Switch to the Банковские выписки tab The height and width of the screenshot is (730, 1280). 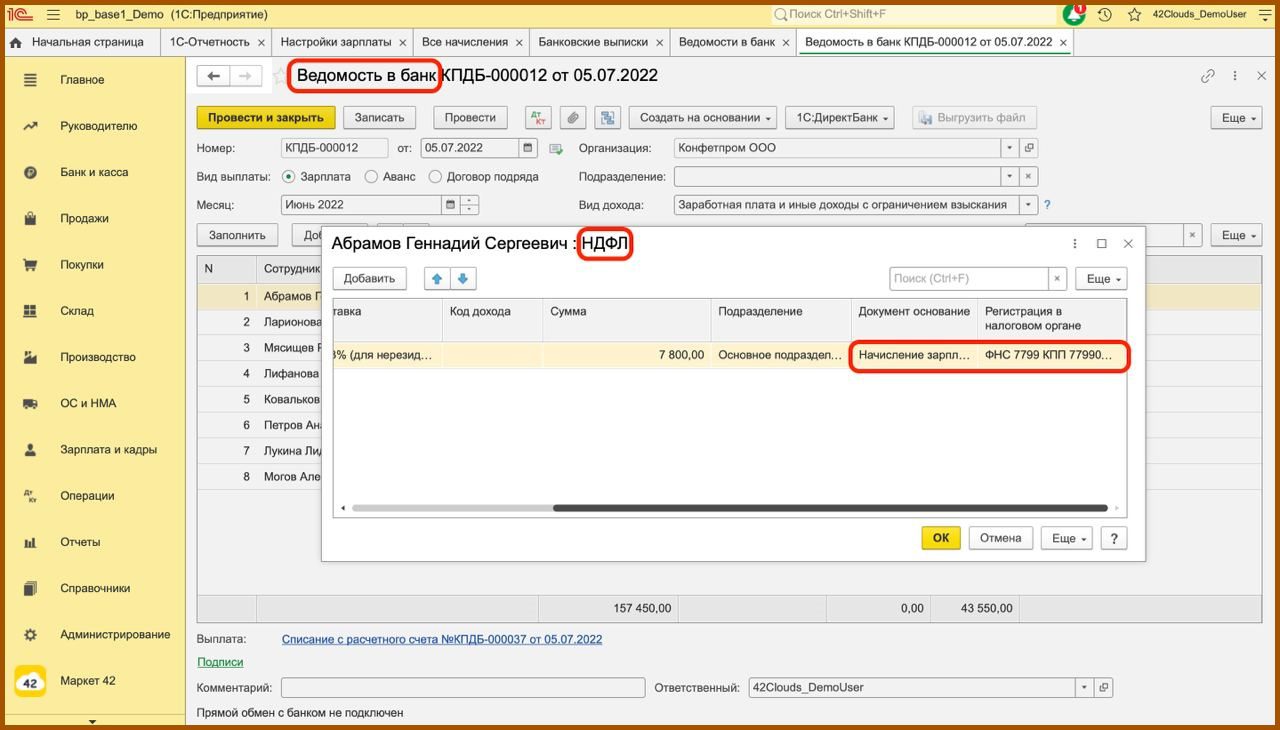[x=592, y=42]
